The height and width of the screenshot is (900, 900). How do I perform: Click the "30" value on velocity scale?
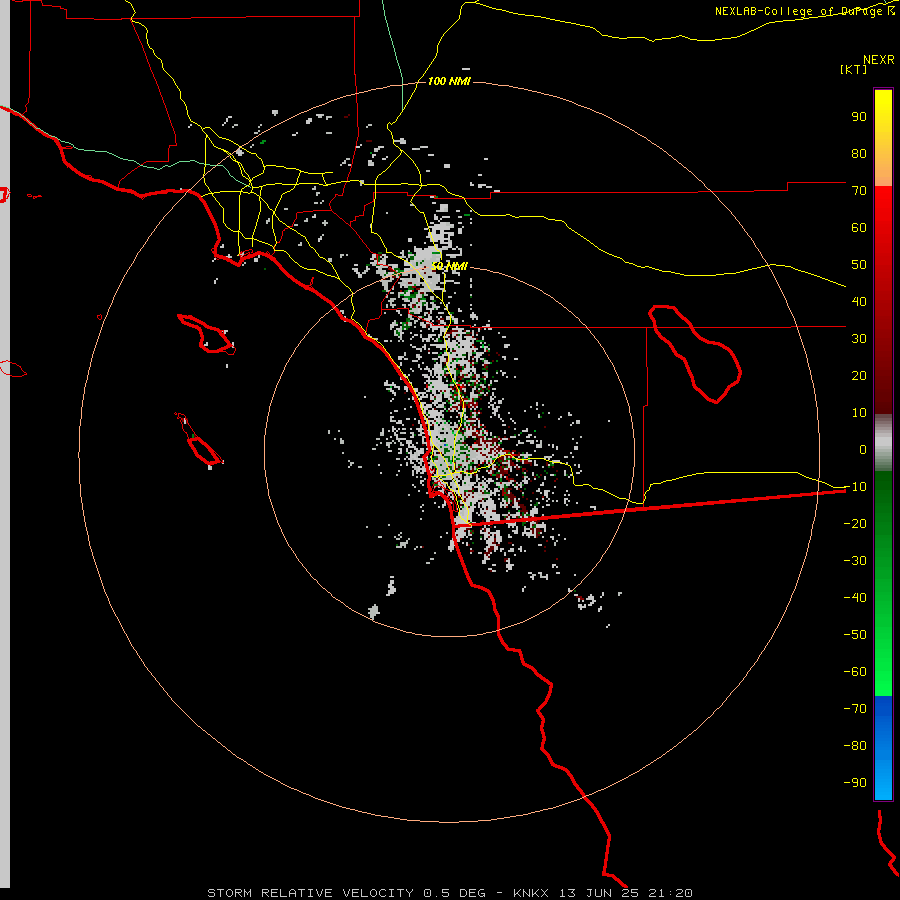(859, 339)
